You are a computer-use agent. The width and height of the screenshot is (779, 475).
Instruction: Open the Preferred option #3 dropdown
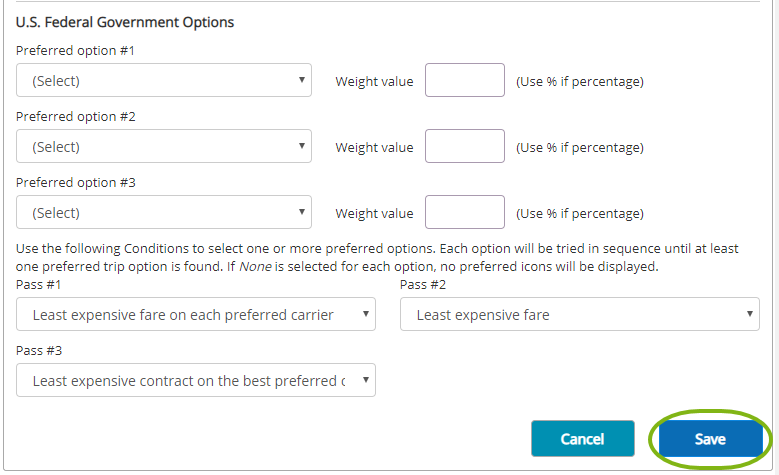(x=164, y=212)
